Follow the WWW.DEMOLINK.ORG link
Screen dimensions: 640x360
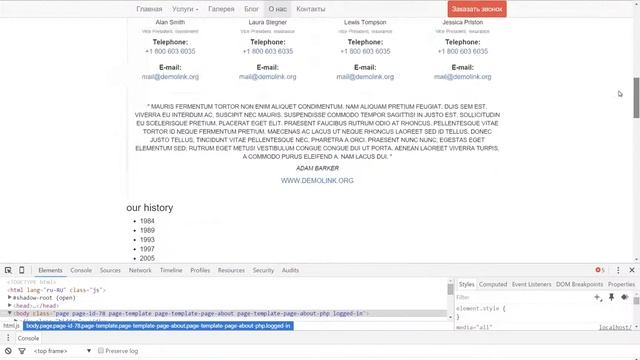317,180
